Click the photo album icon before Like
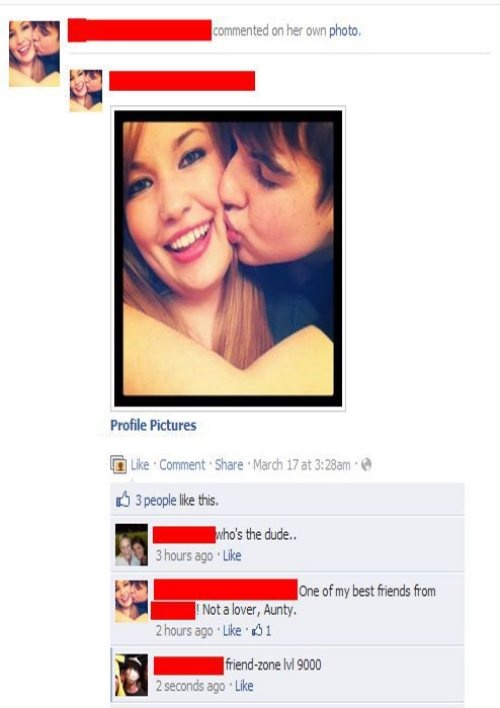Viewport: 500px width, 708px height. (x=118, y=464)
